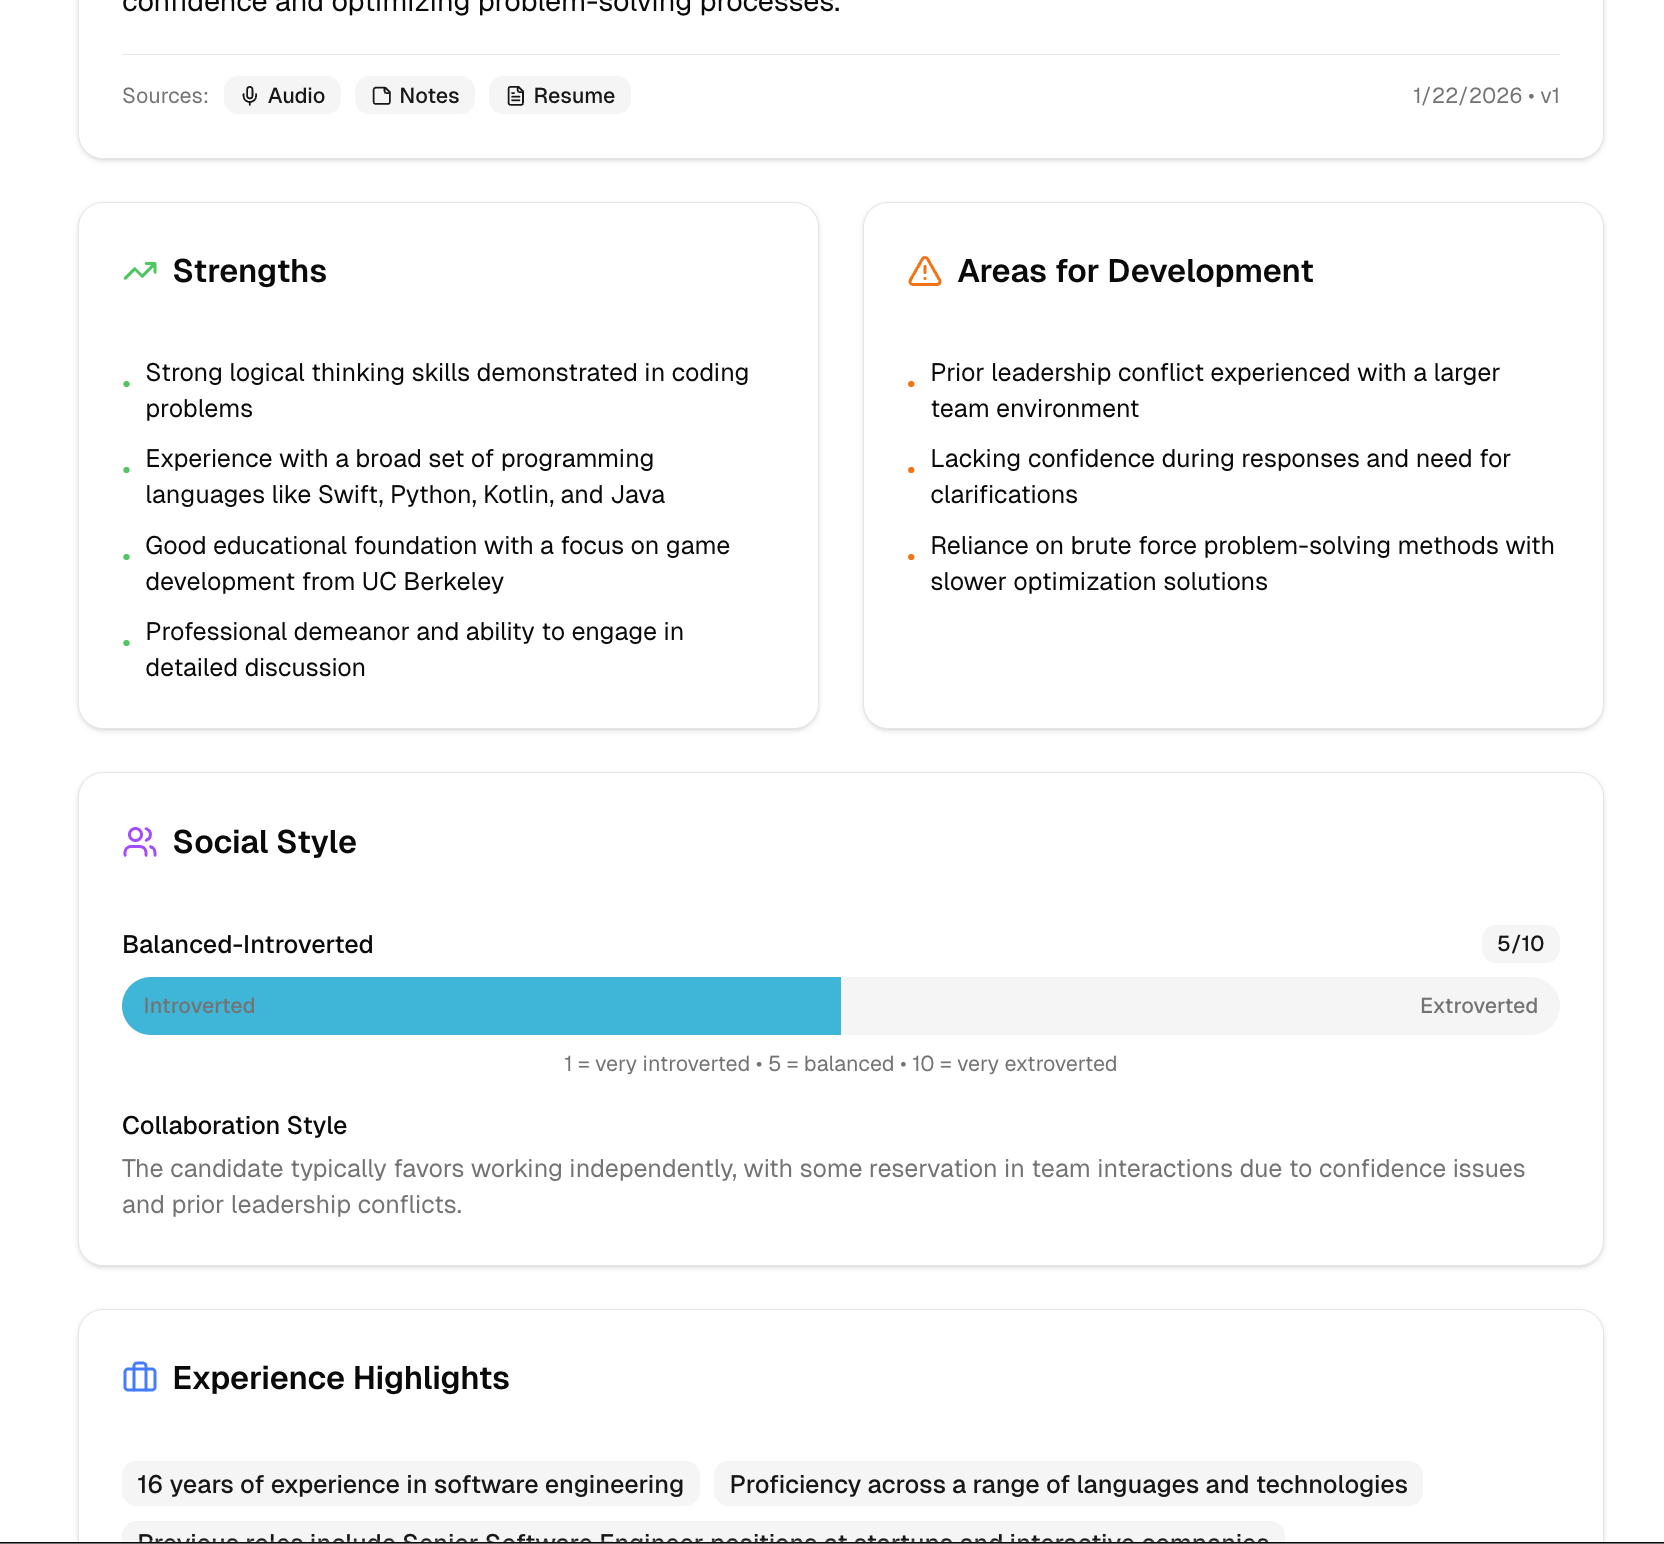Click the green trending arrow icon beside Strengths

click(x=140, y=271)
